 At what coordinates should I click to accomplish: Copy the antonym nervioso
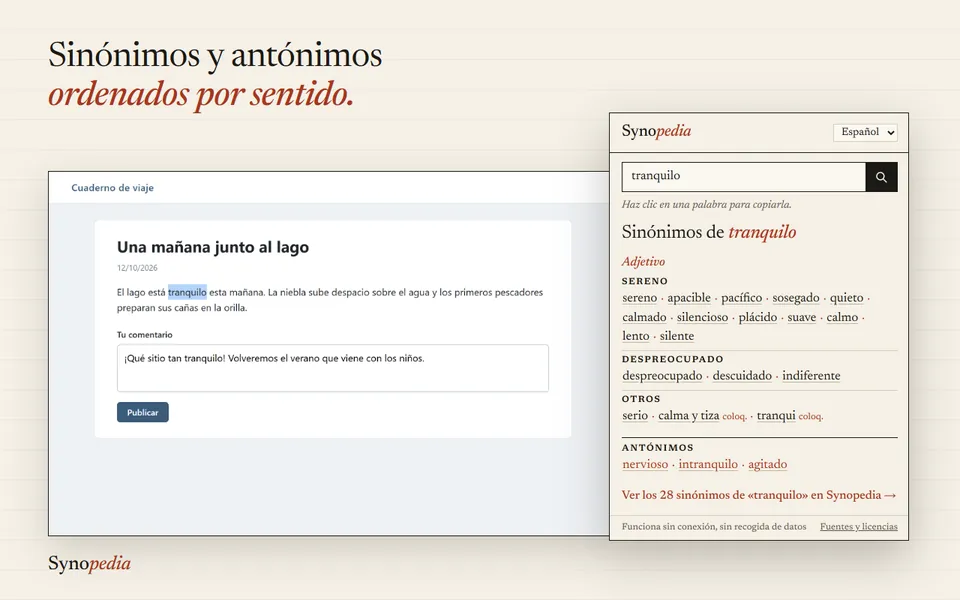[645, 464]
